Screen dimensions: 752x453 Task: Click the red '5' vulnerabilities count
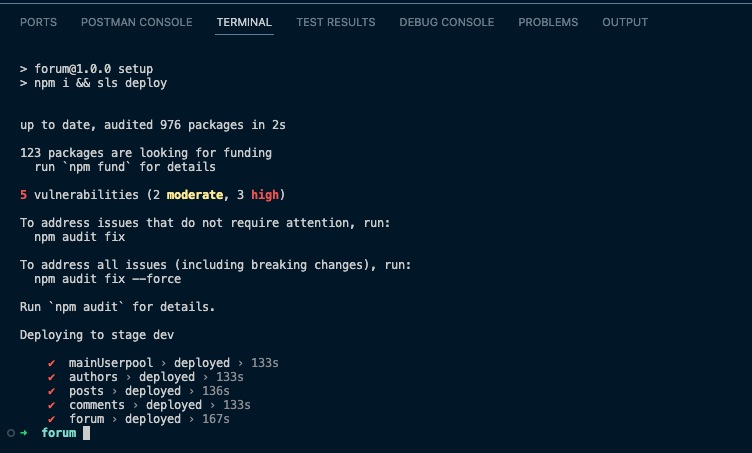pos(23,195)
